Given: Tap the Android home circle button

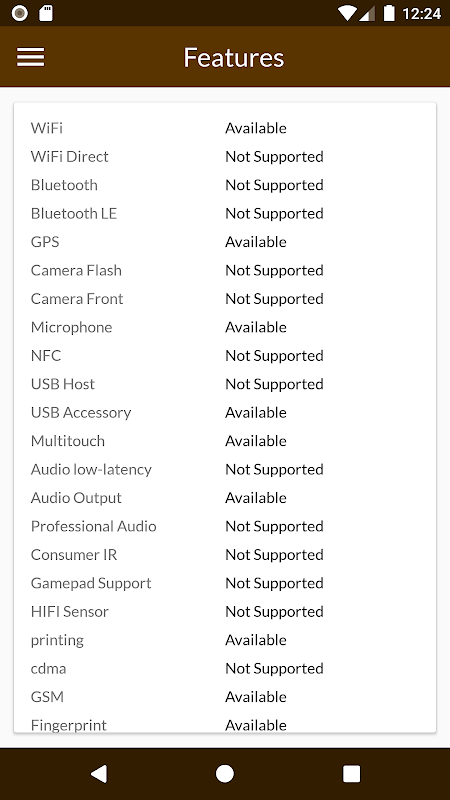Looking at the screenshot, I should [224, 773].
